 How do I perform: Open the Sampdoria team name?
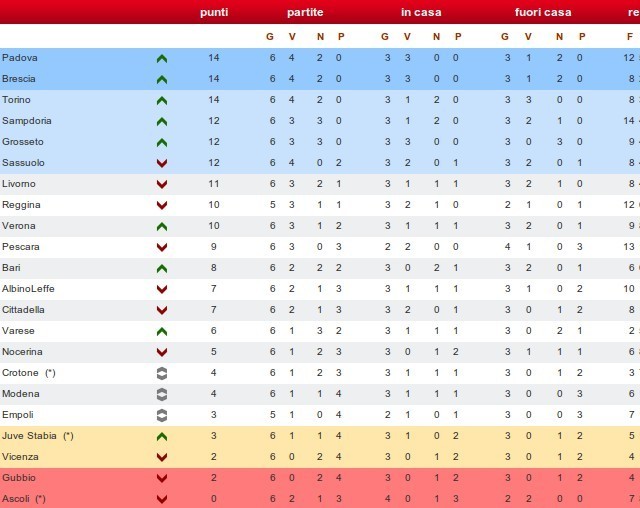tap(27, 121)
